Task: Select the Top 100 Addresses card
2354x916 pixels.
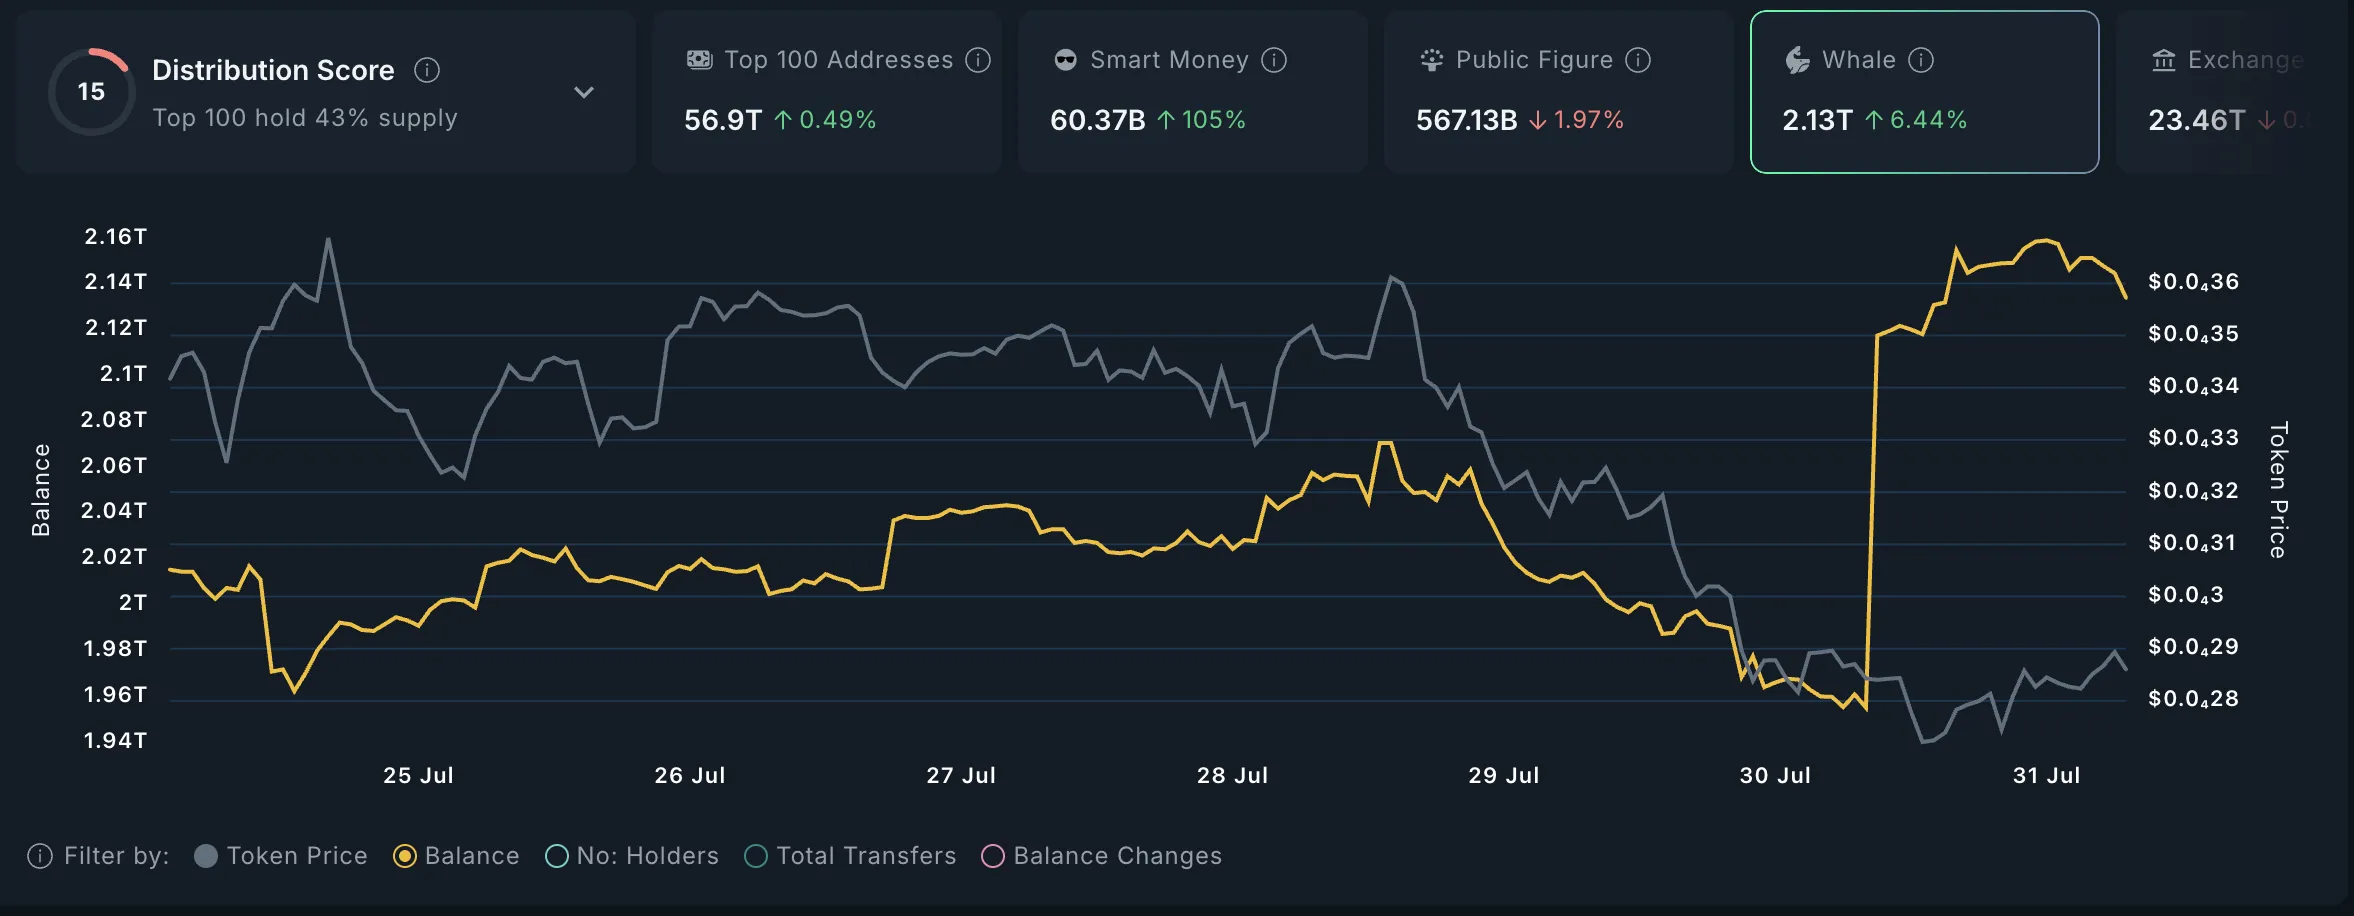Action: (826, 92)
